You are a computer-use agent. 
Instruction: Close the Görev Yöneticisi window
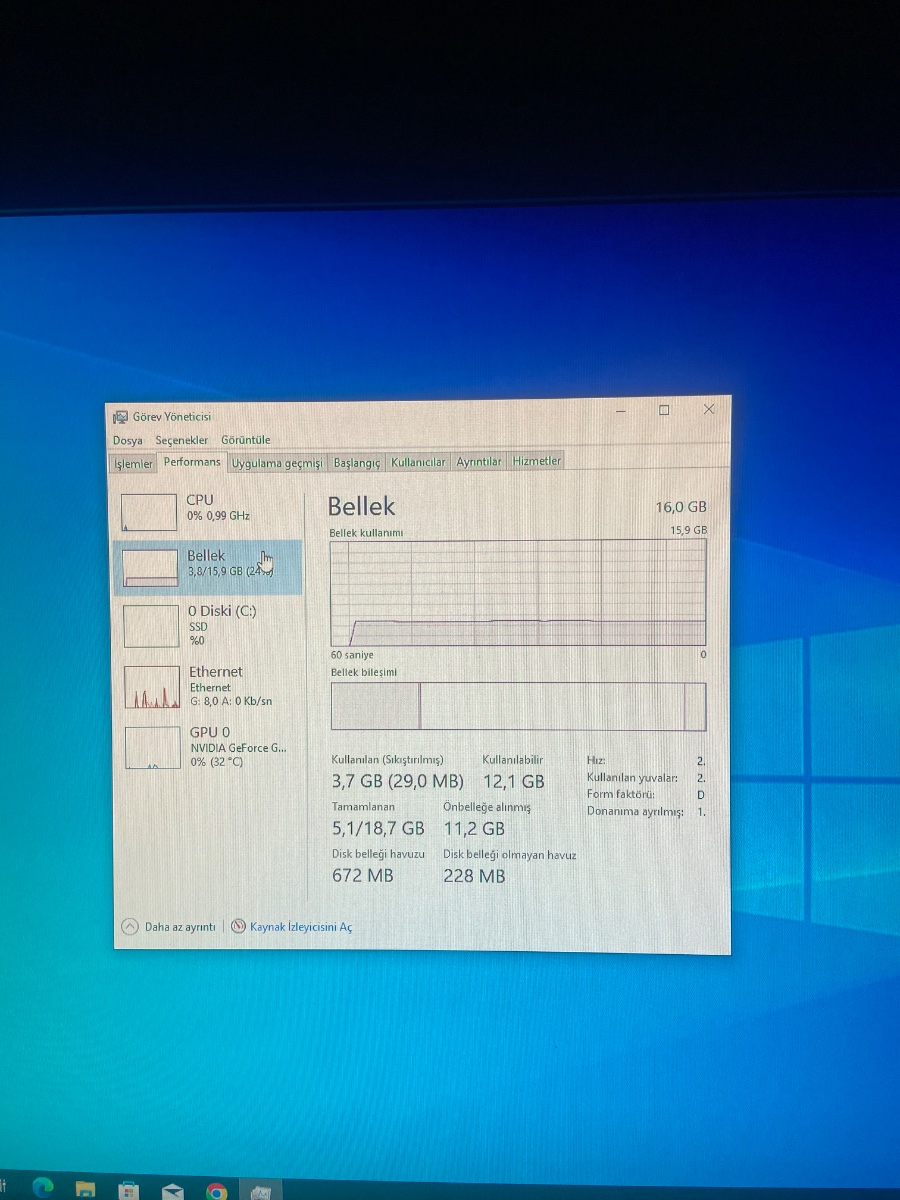point(709,409)
